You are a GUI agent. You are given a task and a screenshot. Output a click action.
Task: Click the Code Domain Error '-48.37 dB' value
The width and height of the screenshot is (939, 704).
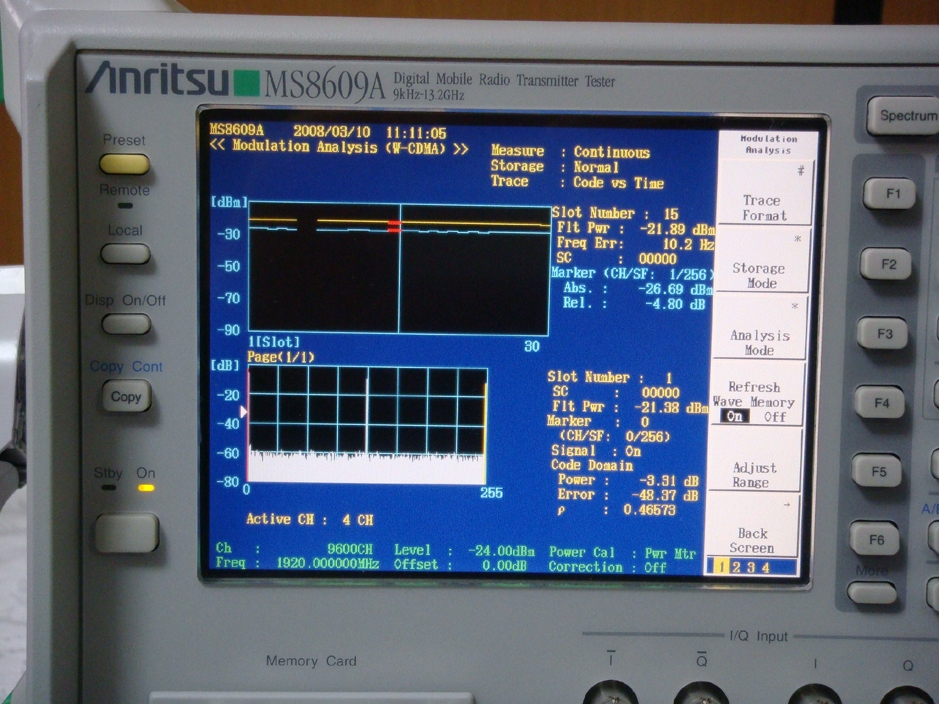click(x=664, y=495)
